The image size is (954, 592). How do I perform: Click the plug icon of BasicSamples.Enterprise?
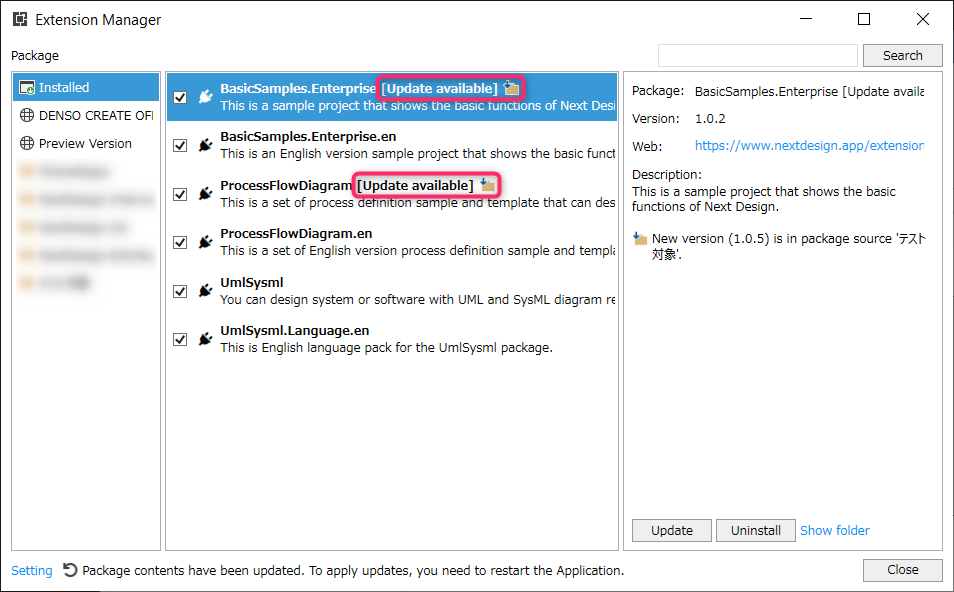tap(206, 96)
